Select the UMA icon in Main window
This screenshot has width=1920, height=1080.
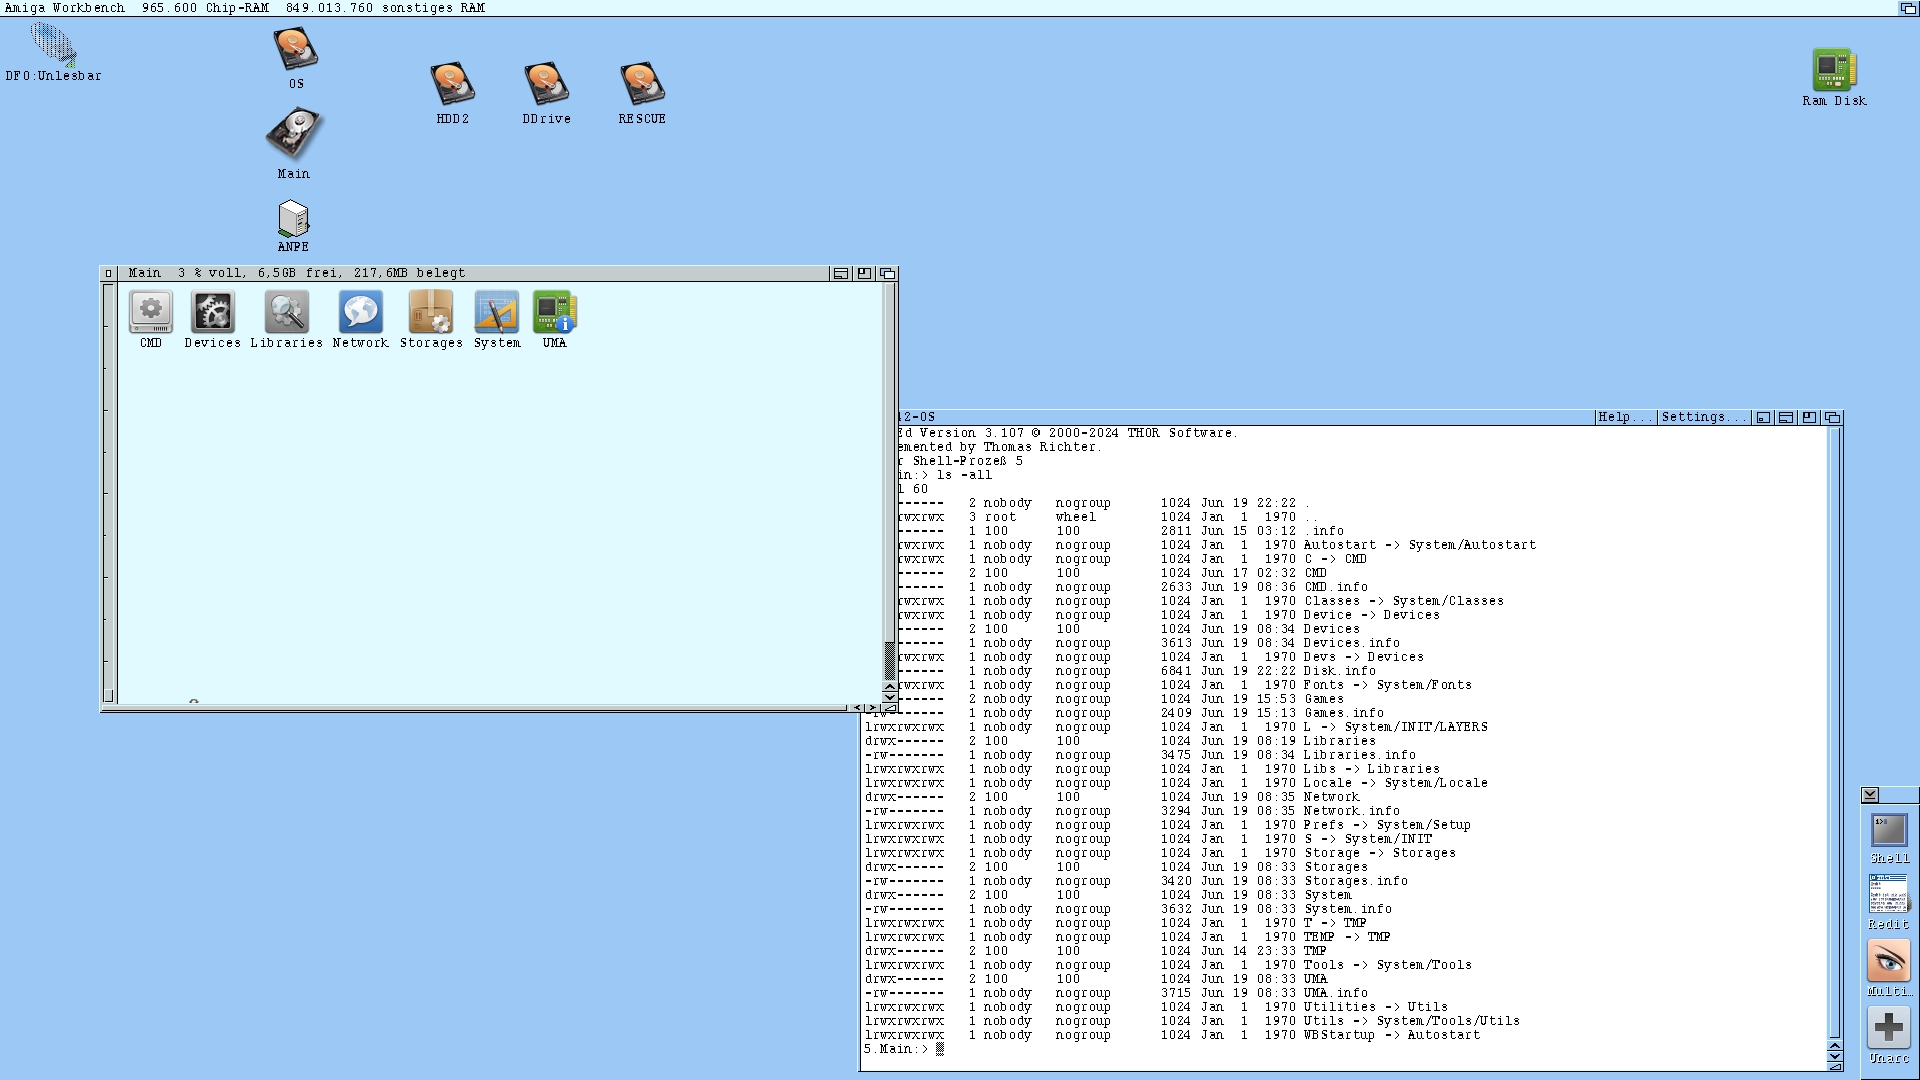point(554,313)
